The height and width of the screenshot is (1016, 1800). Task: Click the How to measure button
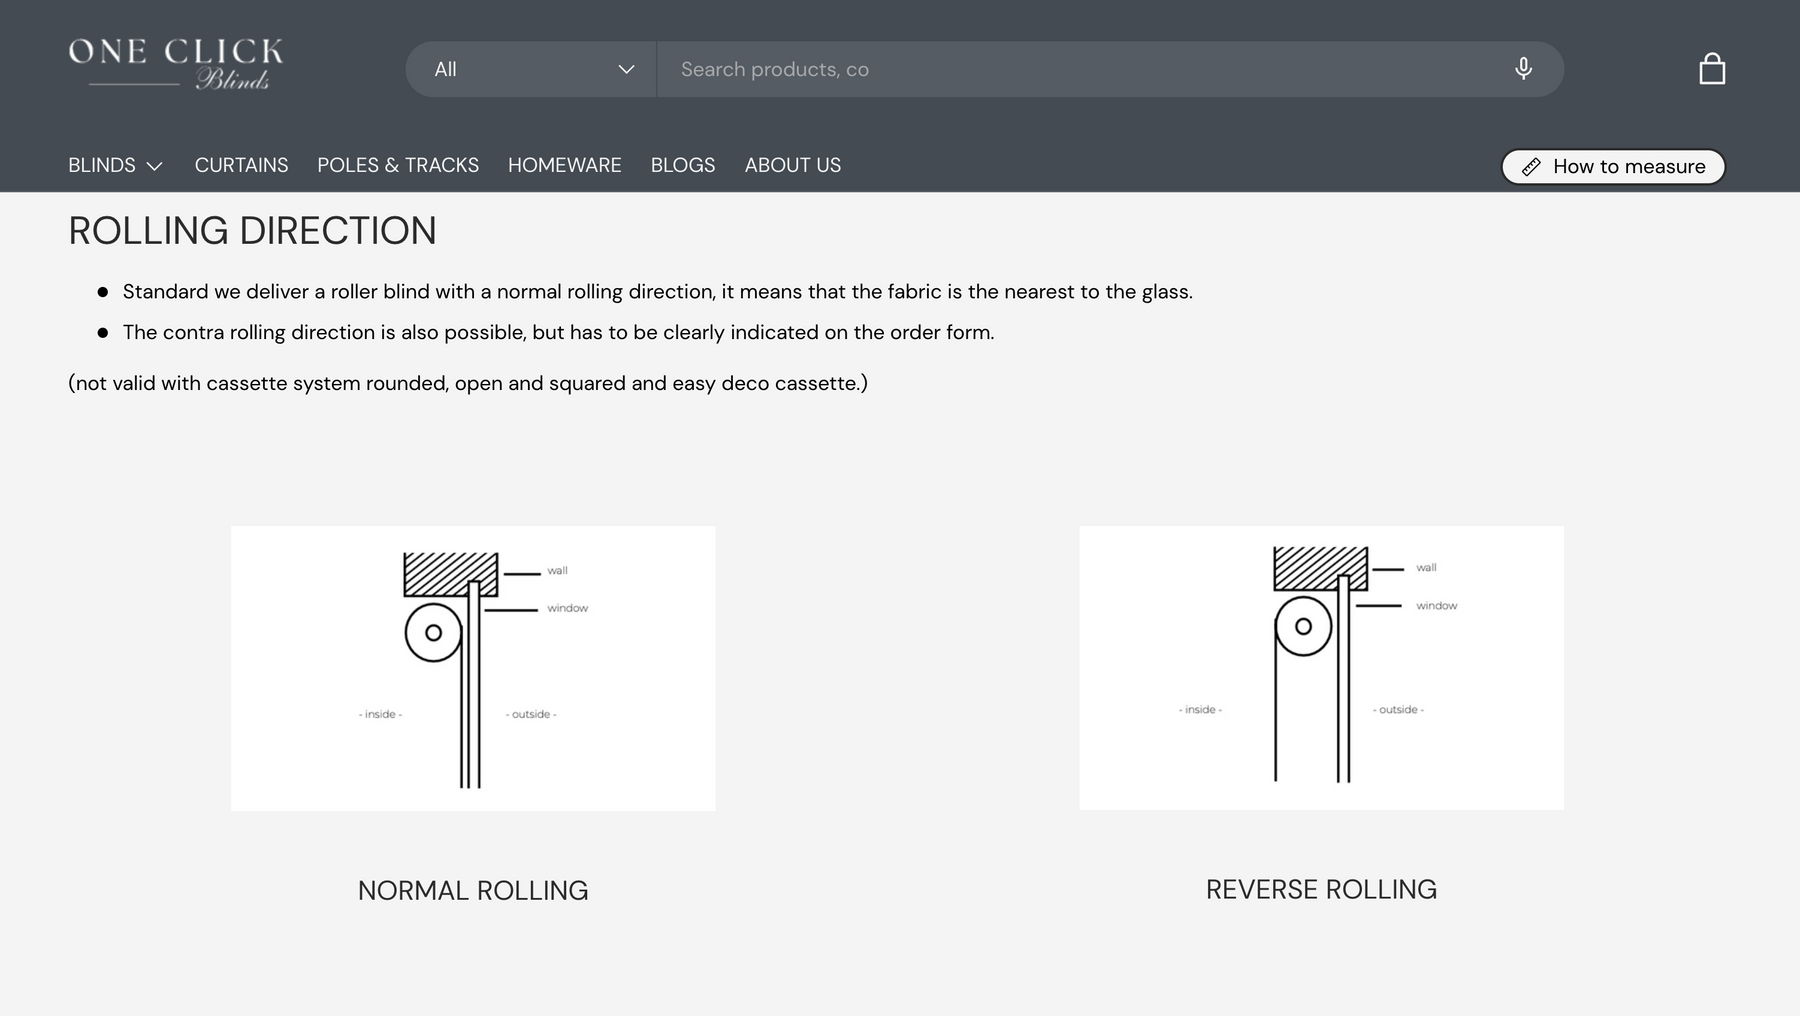tap(1613, 167)
